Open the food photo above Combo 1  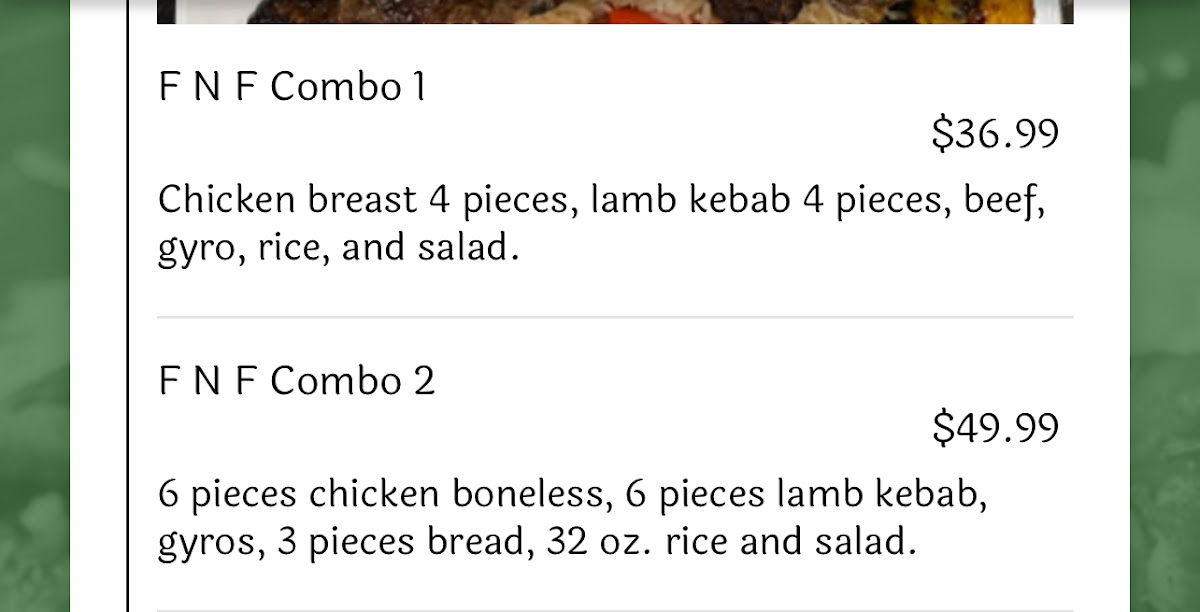(x=614, y=11)
